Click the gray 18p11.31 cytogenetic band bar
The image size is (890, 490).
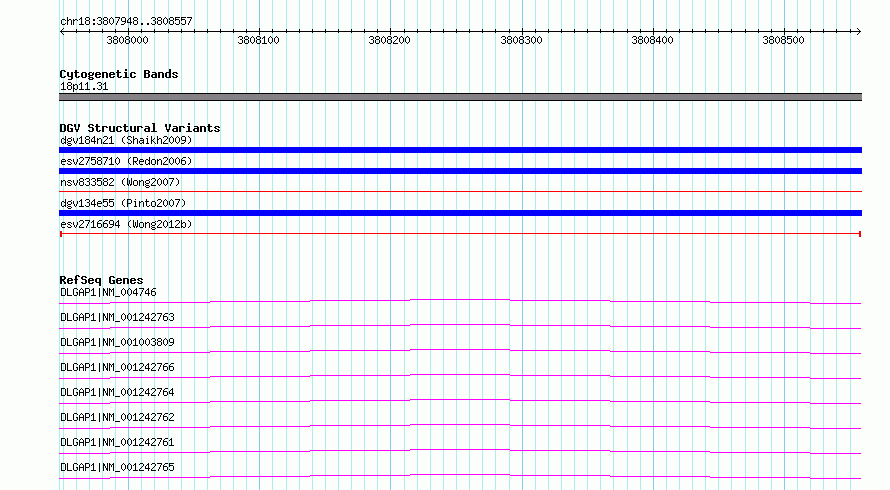pyautogui.click(x=460, y=97)
